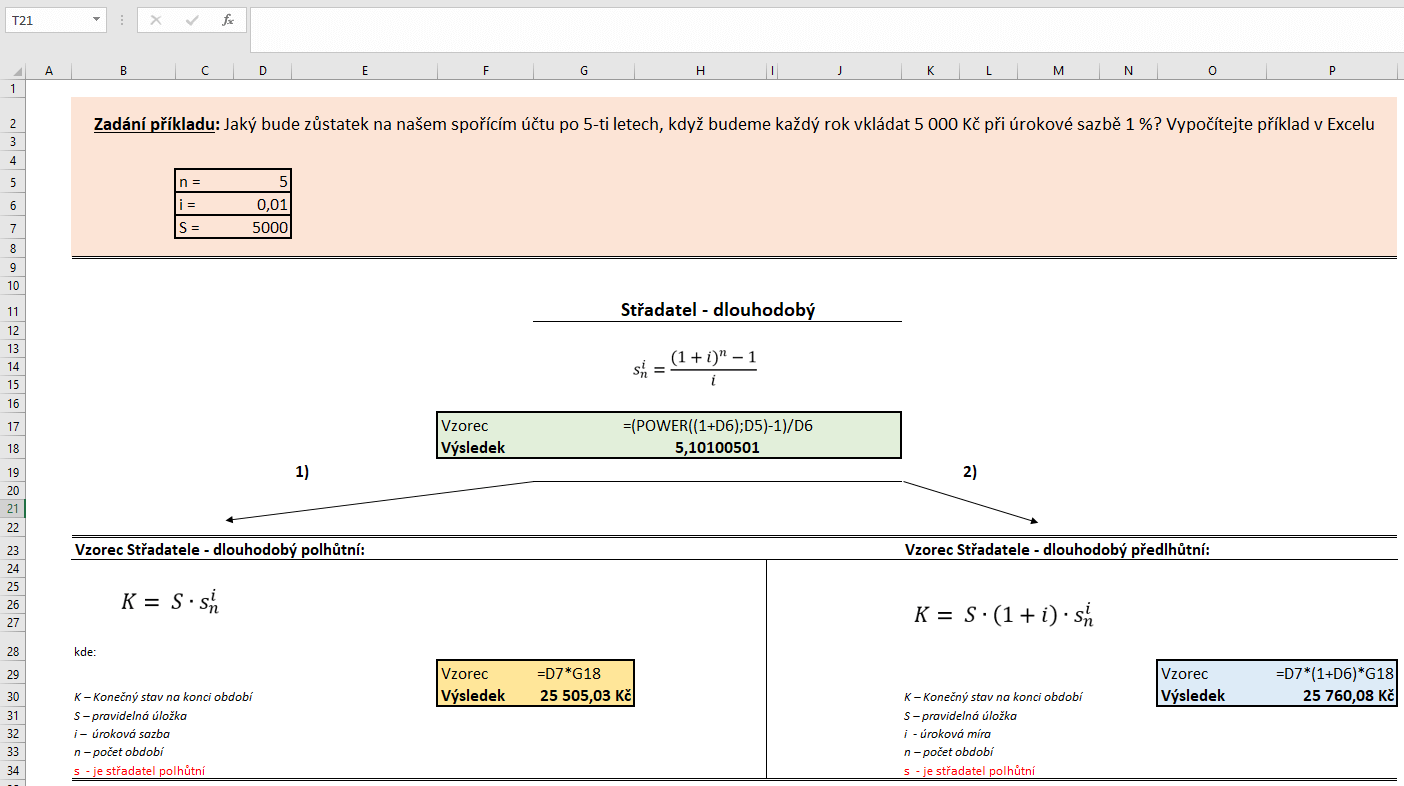Viewport: 1404px width, 786px height.
Task: Click the Cancel X icon in formula bar
Action: 156,20
